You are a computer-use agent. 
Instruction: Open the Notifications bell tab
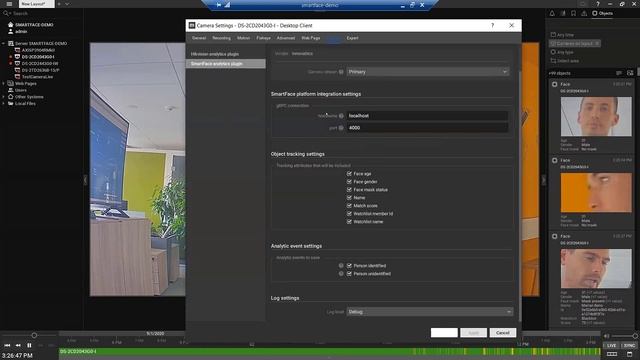tap(552, 13)
